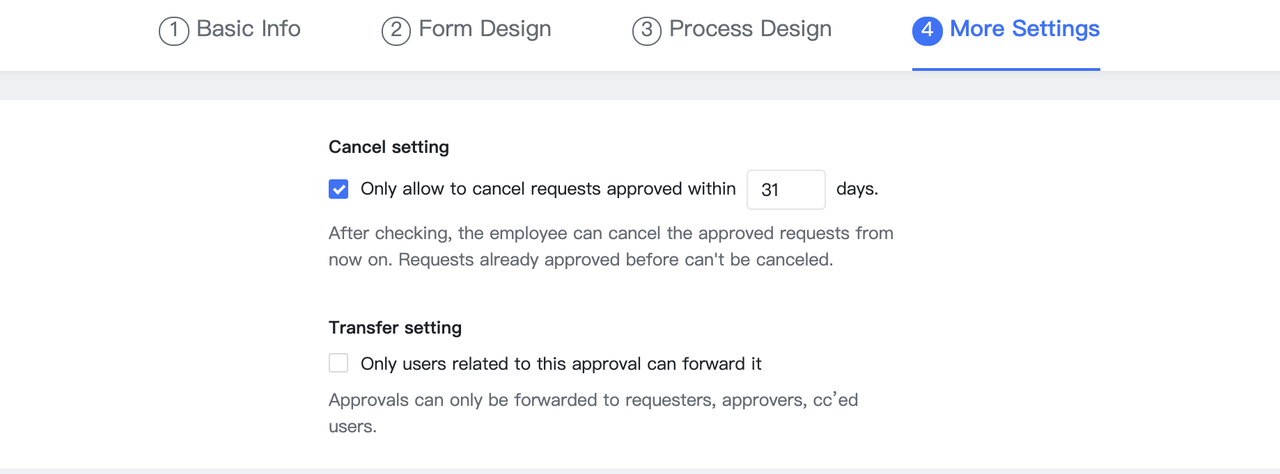
Task: Go to the Basic Info step
Action: tap(248, 29)
